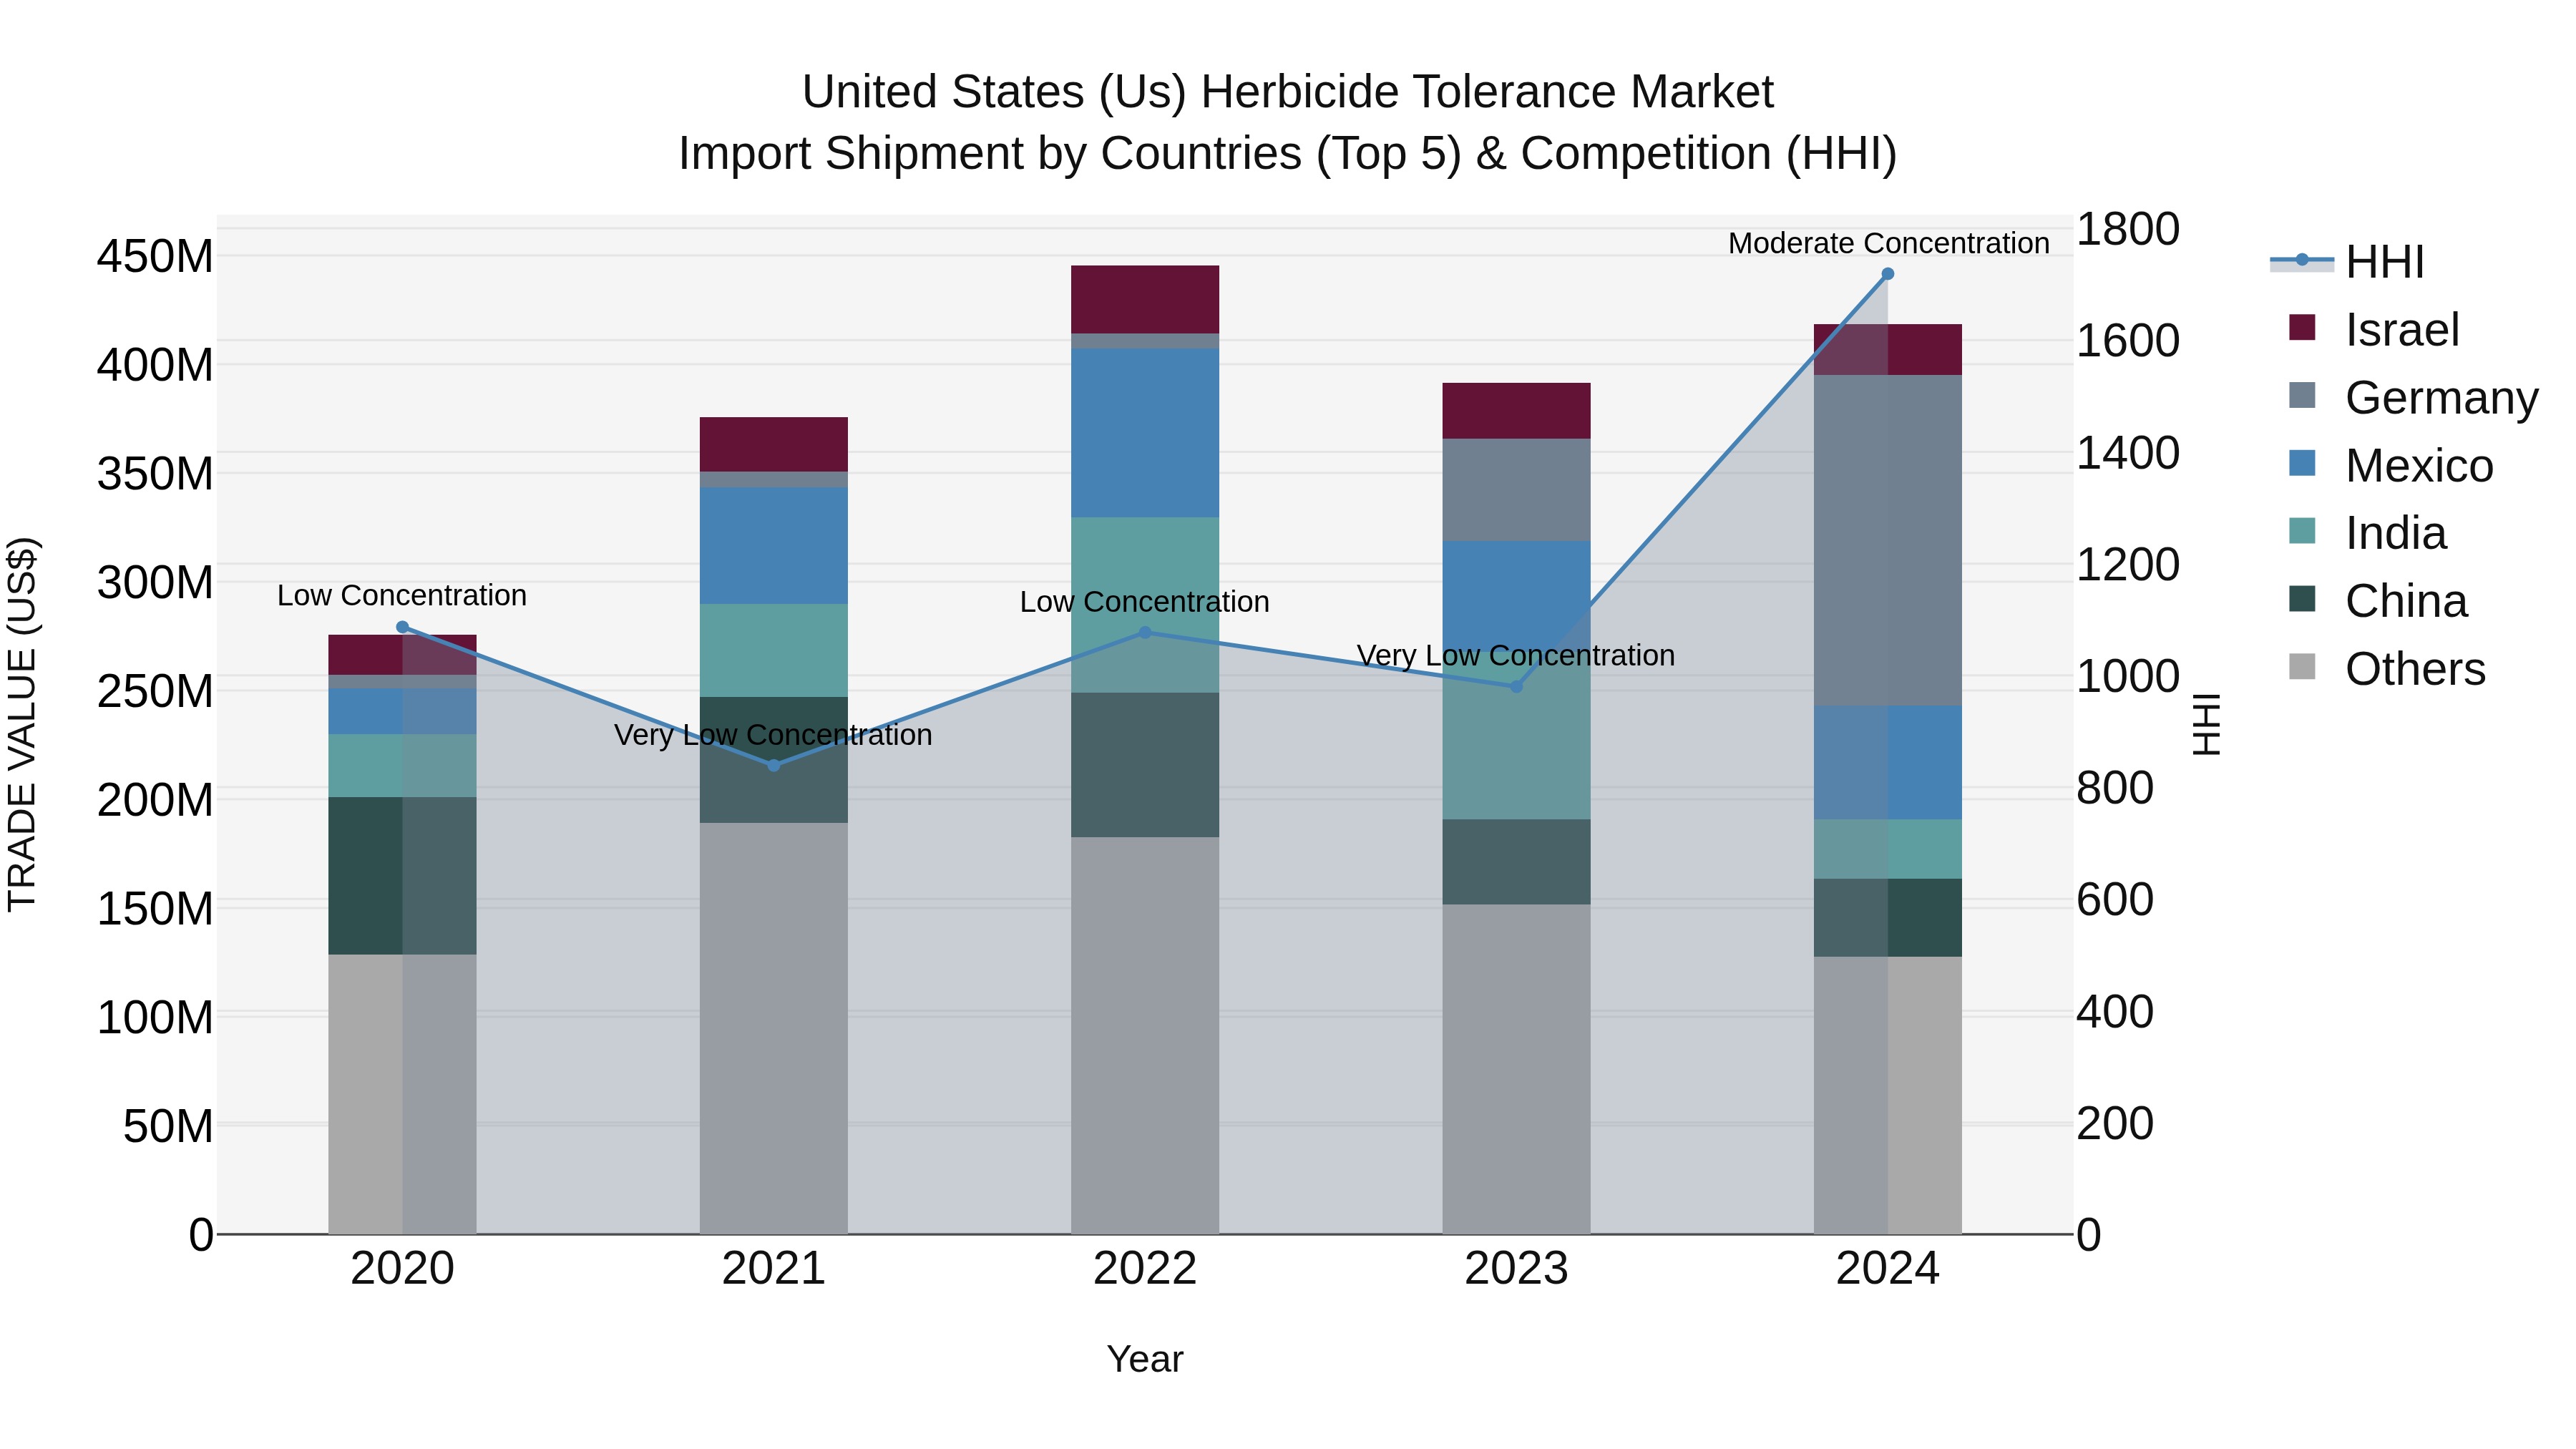This screenshot has height=1449, width=2576.
Task: Click the HHI data point for 2021
Action: coord(774,765)
